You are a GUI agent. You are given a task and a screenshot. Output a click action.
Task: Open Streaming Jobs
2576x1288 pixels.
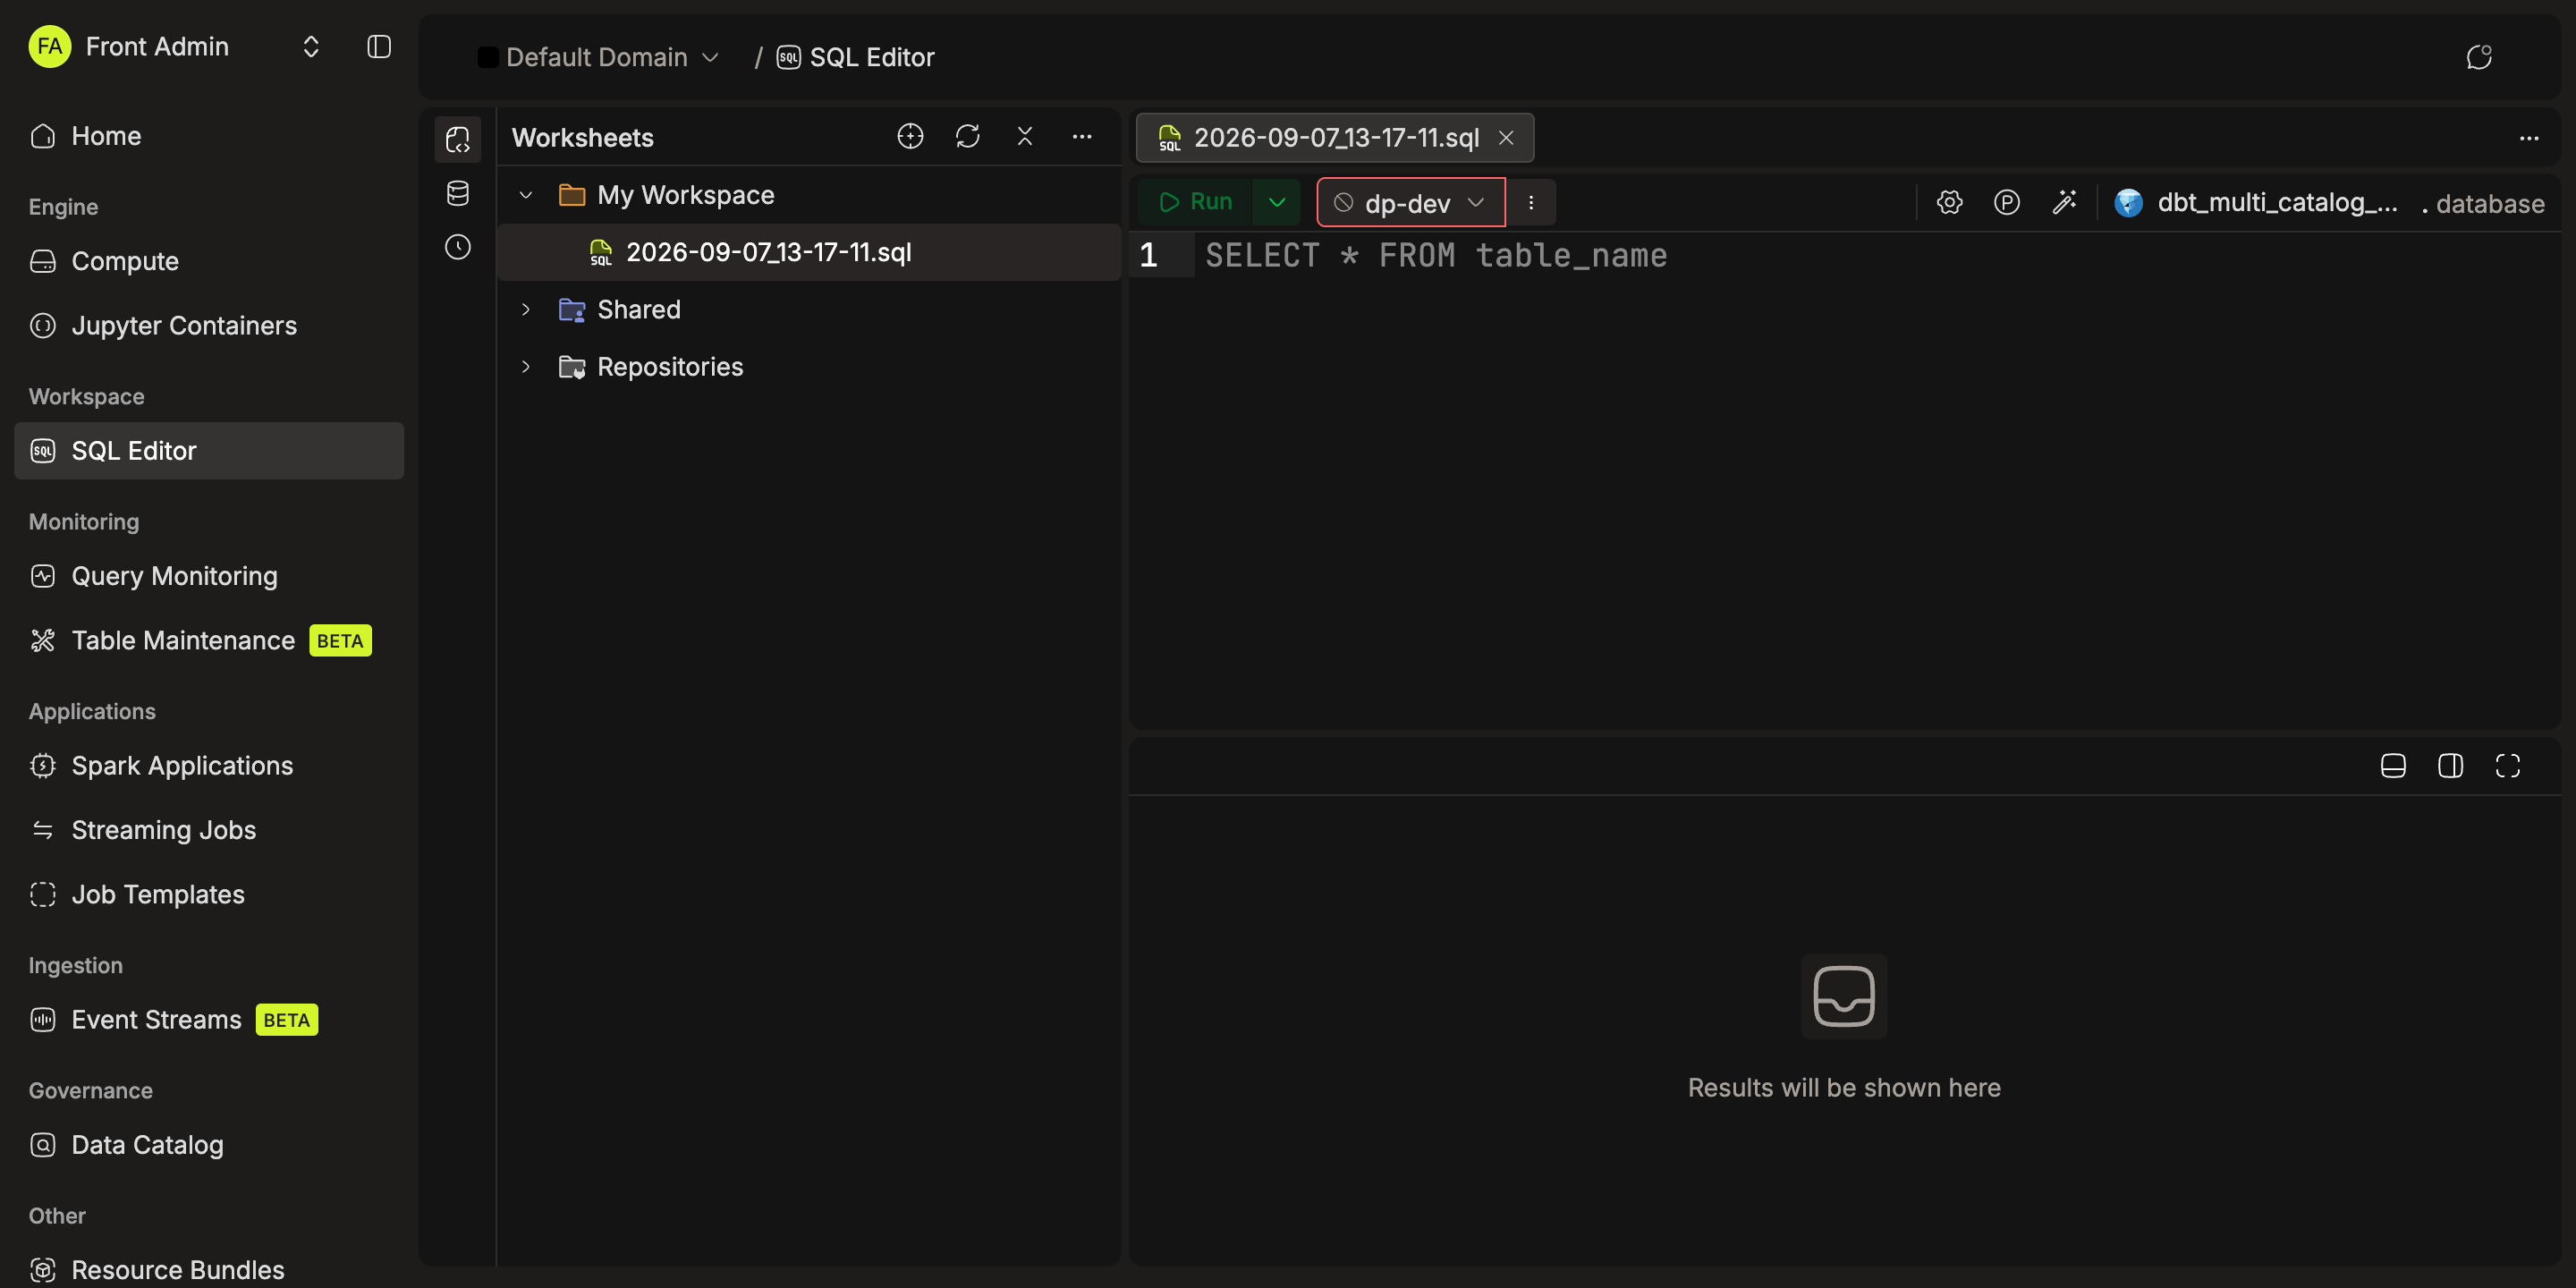click(x=208, y=829)
